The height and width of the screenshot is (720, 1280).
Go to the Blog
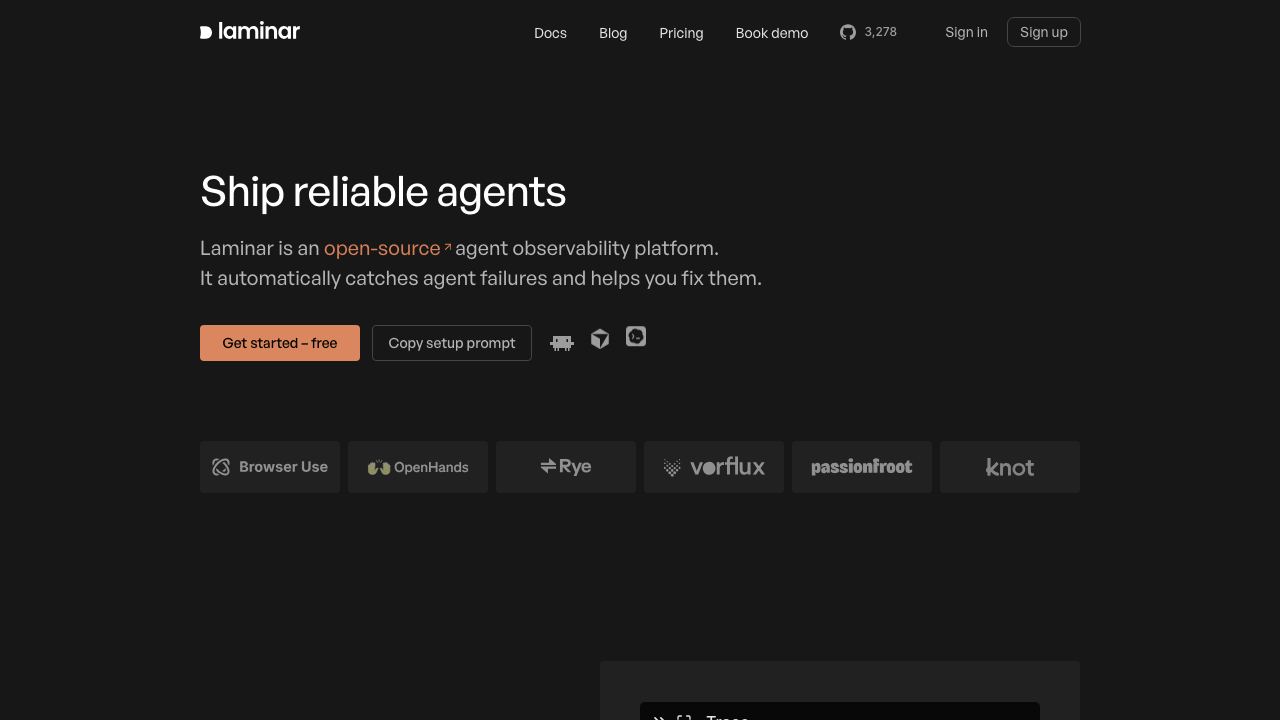pos(613,33)
